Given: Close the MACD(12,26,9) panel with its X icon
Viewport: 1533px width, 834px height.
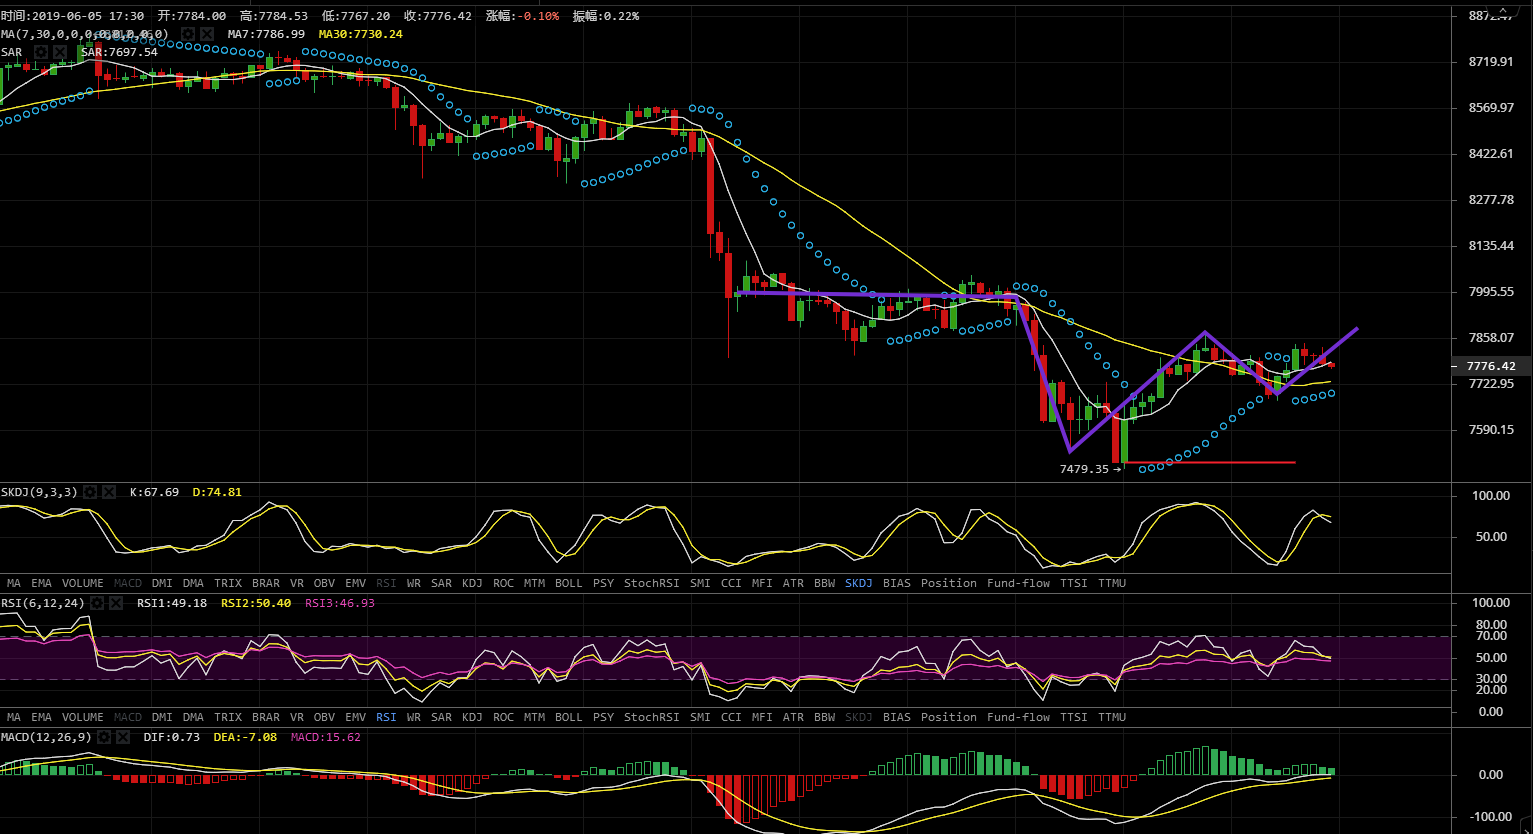Looking at the screenshot, I should coord(122,737).
